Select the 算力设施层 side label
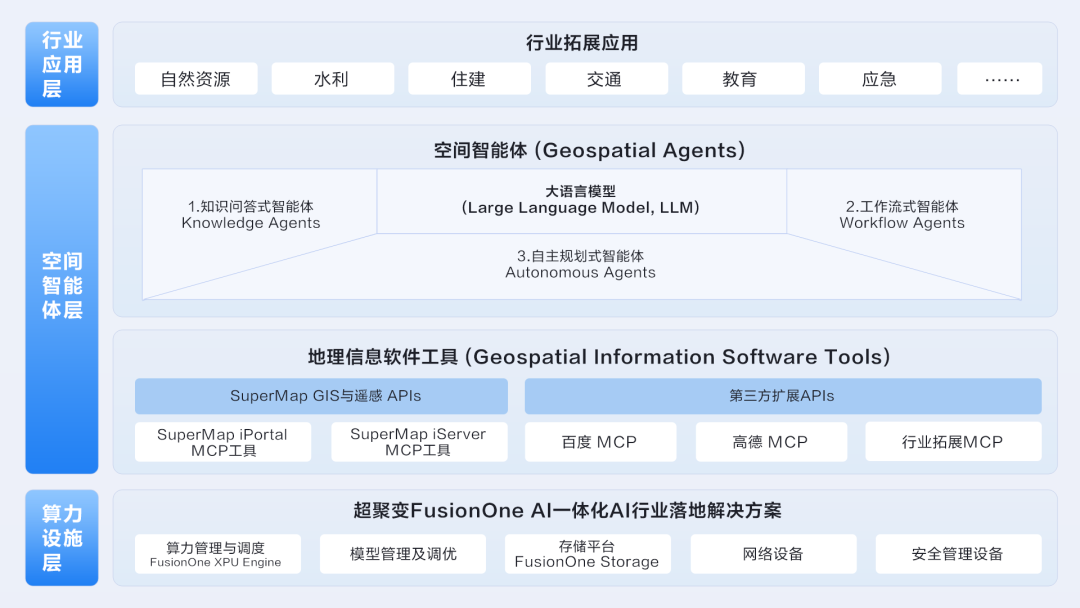The image size is (1080, 608). (62, 537)
